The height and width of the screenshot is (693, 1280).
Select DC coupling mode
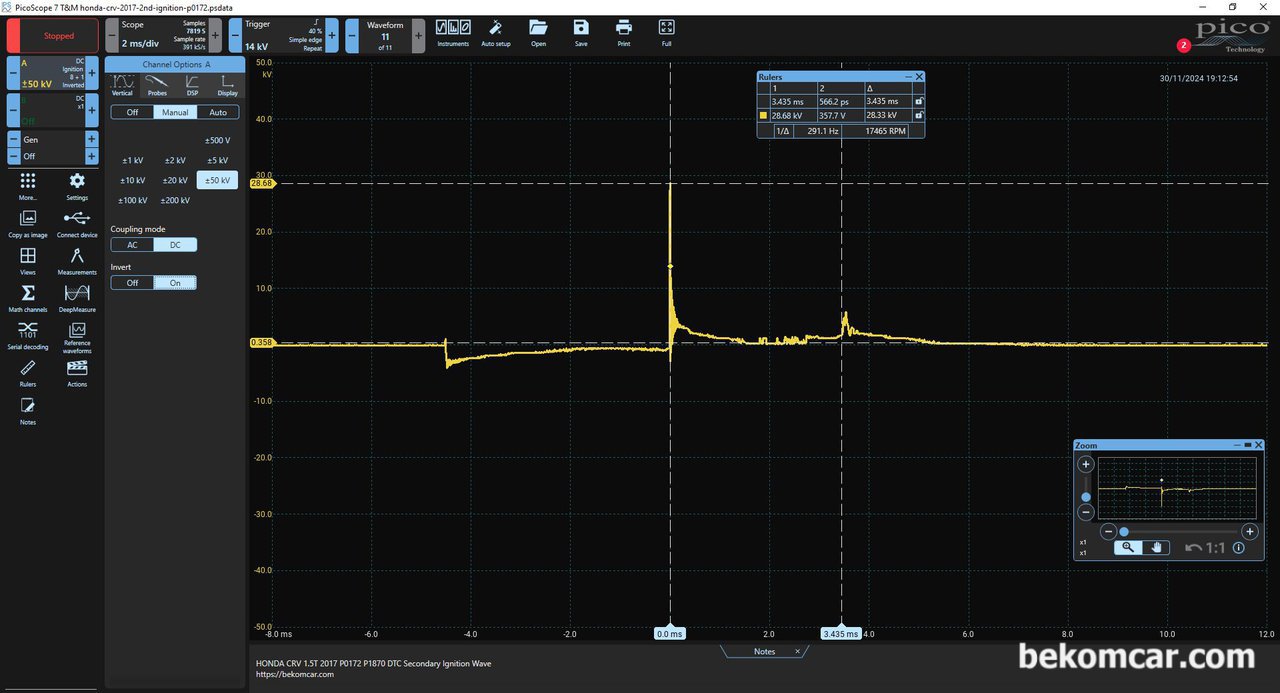click(175, 245)
